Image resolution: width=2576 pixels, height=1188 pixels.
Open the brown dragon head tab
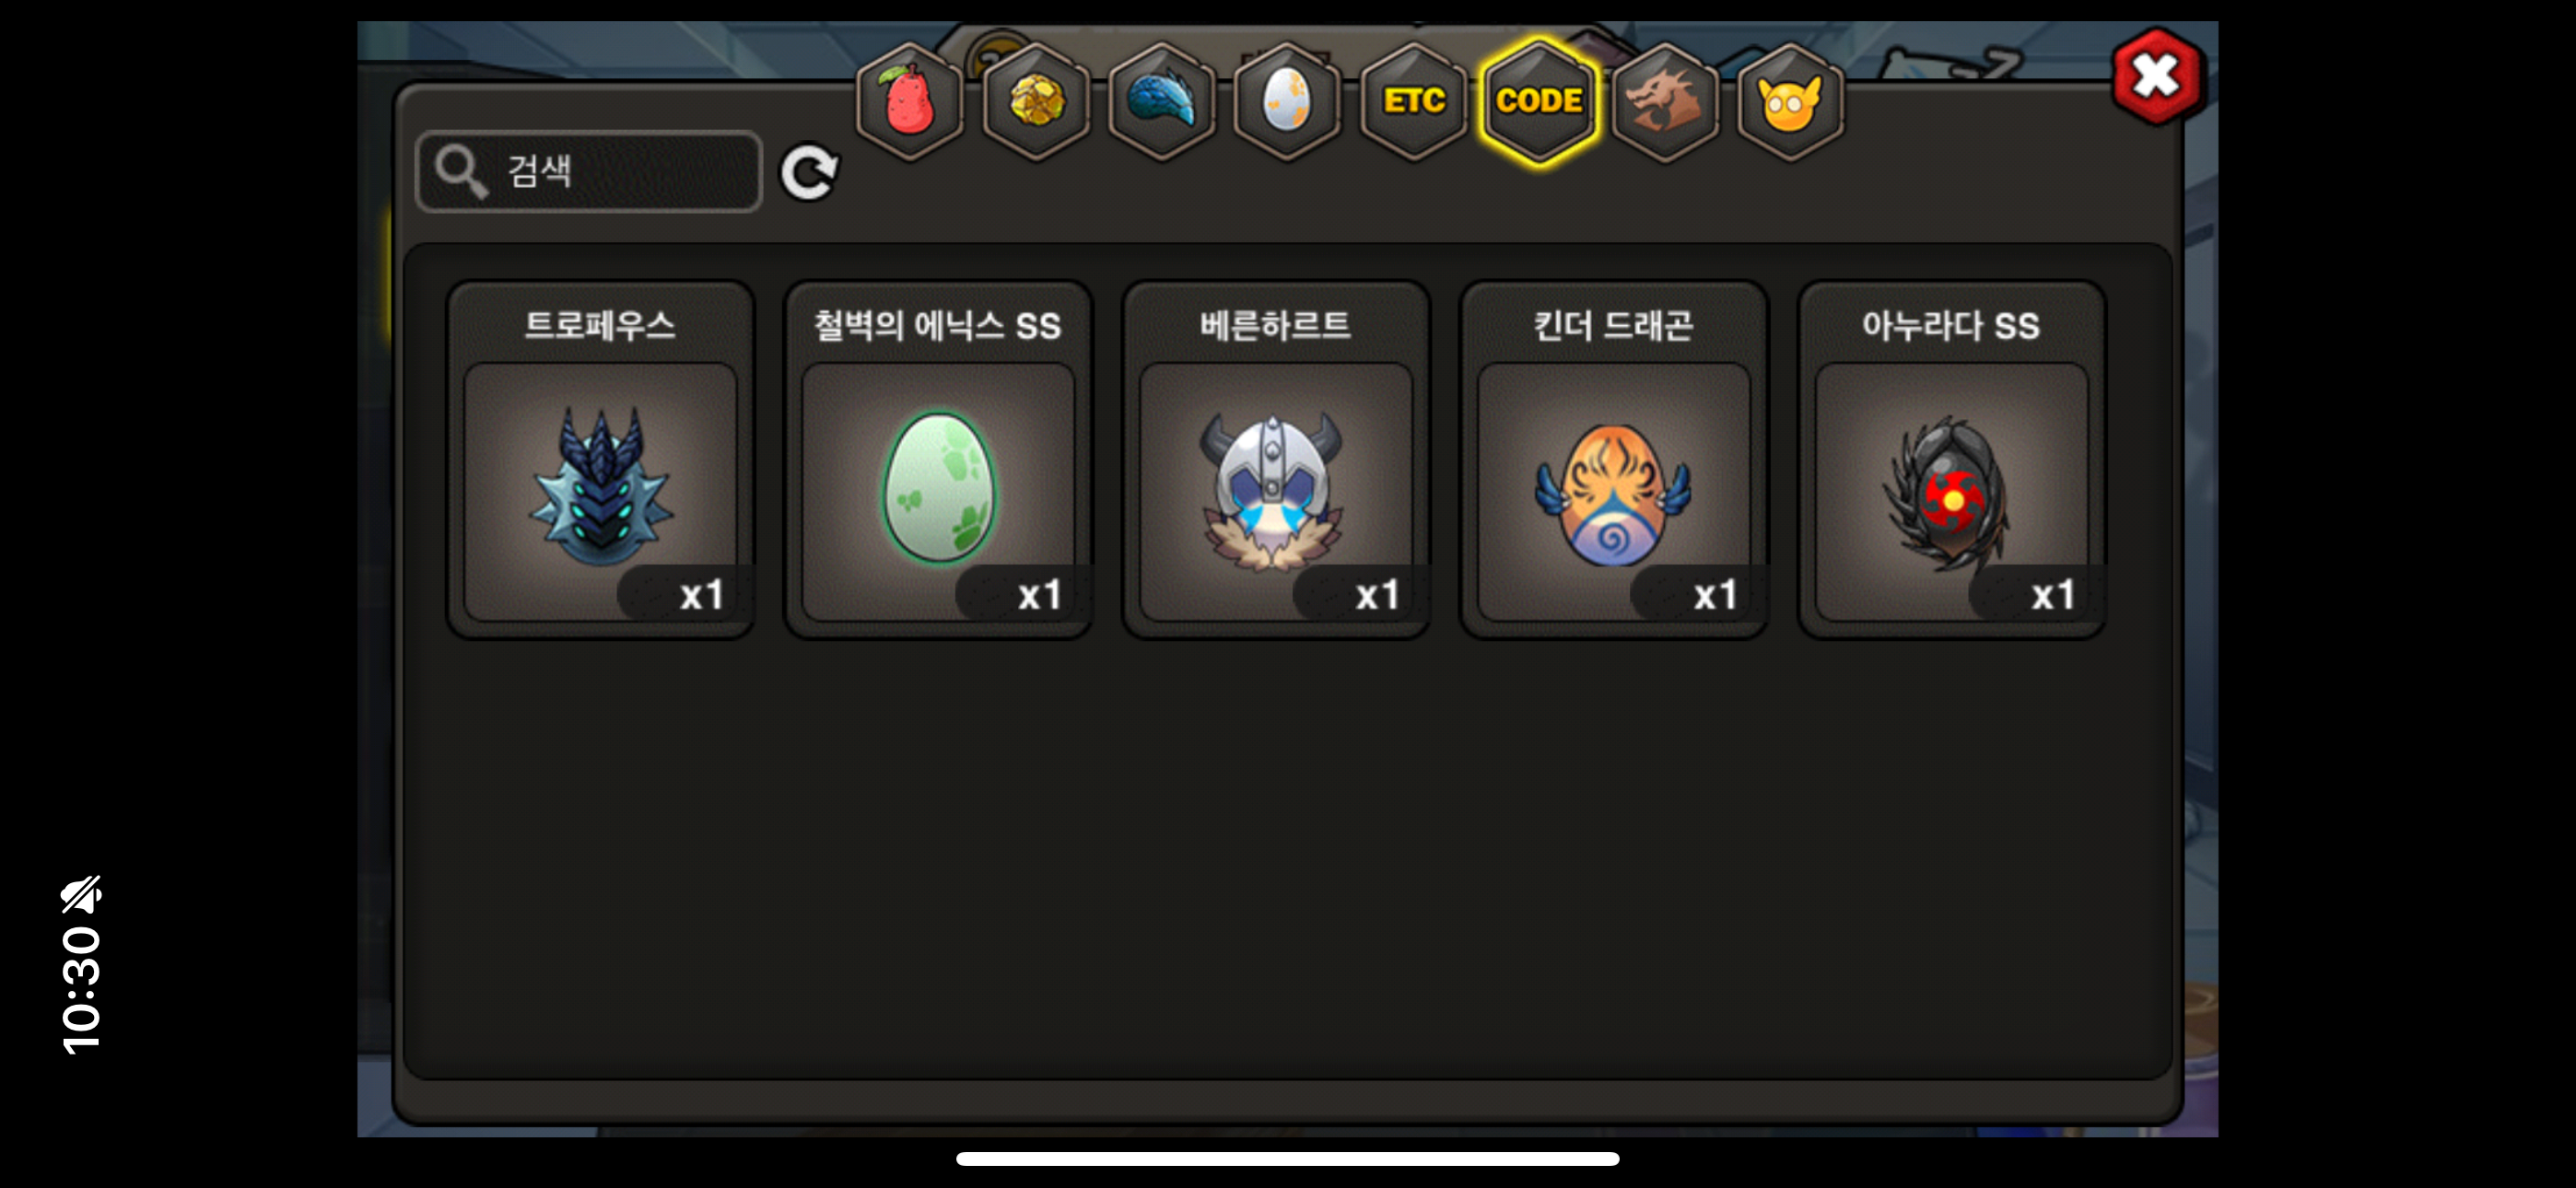(x=1664, y=101)
